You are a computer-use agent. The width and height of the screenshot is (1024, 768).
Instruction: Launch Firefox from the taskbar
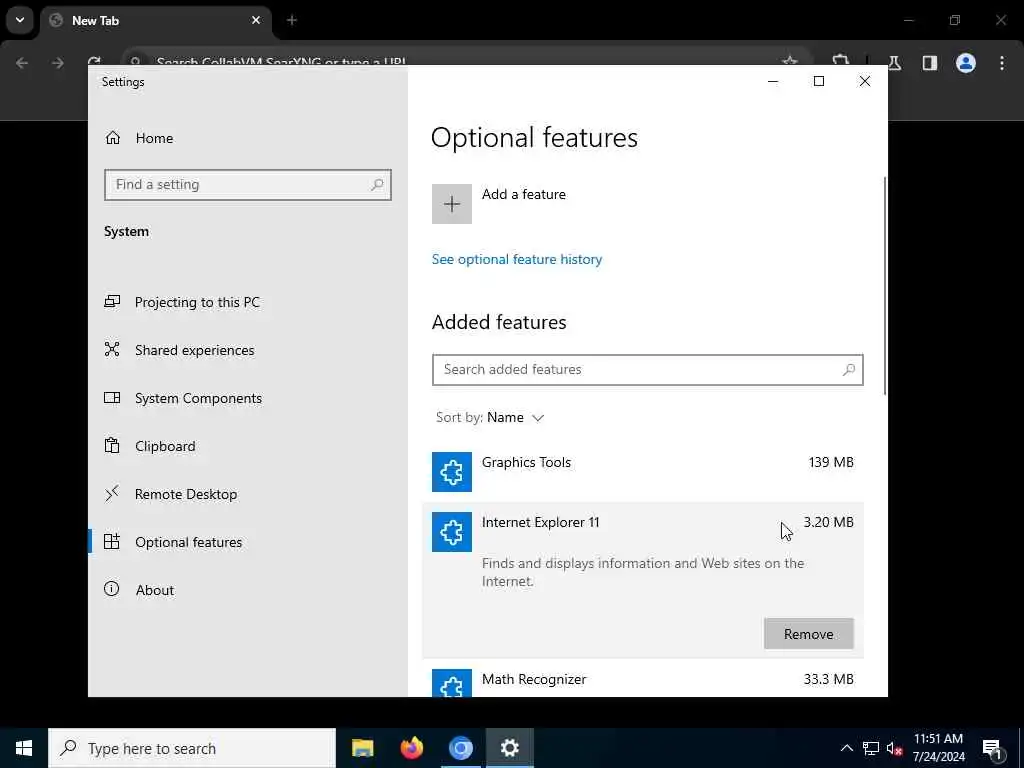click(411, 748)
